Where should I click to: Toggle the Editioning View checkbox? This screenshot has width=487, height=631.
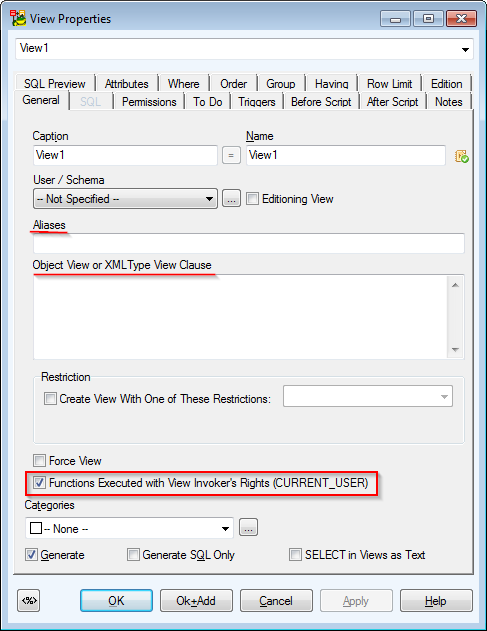pos(252,199)
